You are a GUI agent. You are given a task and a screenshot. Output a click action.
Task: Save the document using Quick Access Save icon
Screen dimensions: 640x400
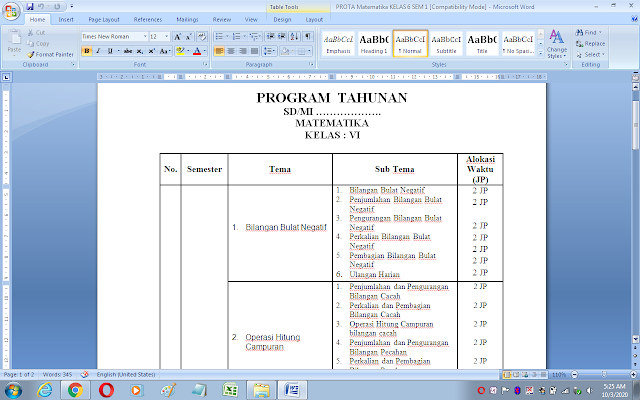pos(30,7)
